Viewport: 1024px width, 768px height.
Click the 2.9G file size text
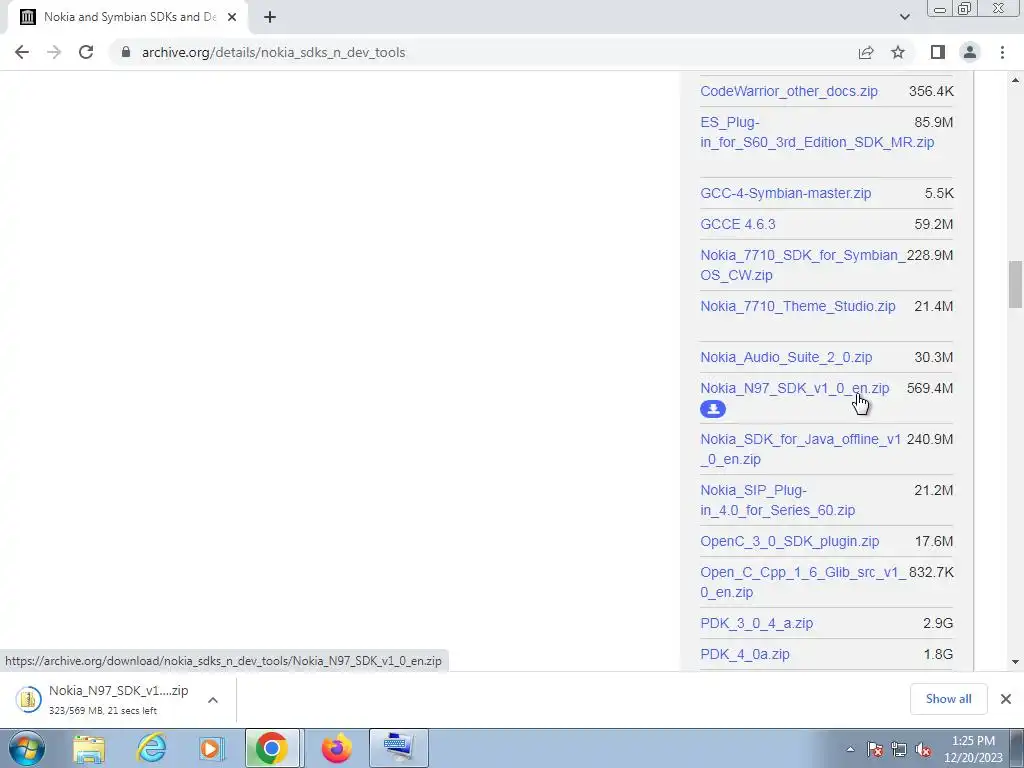(x=938, y=623)
